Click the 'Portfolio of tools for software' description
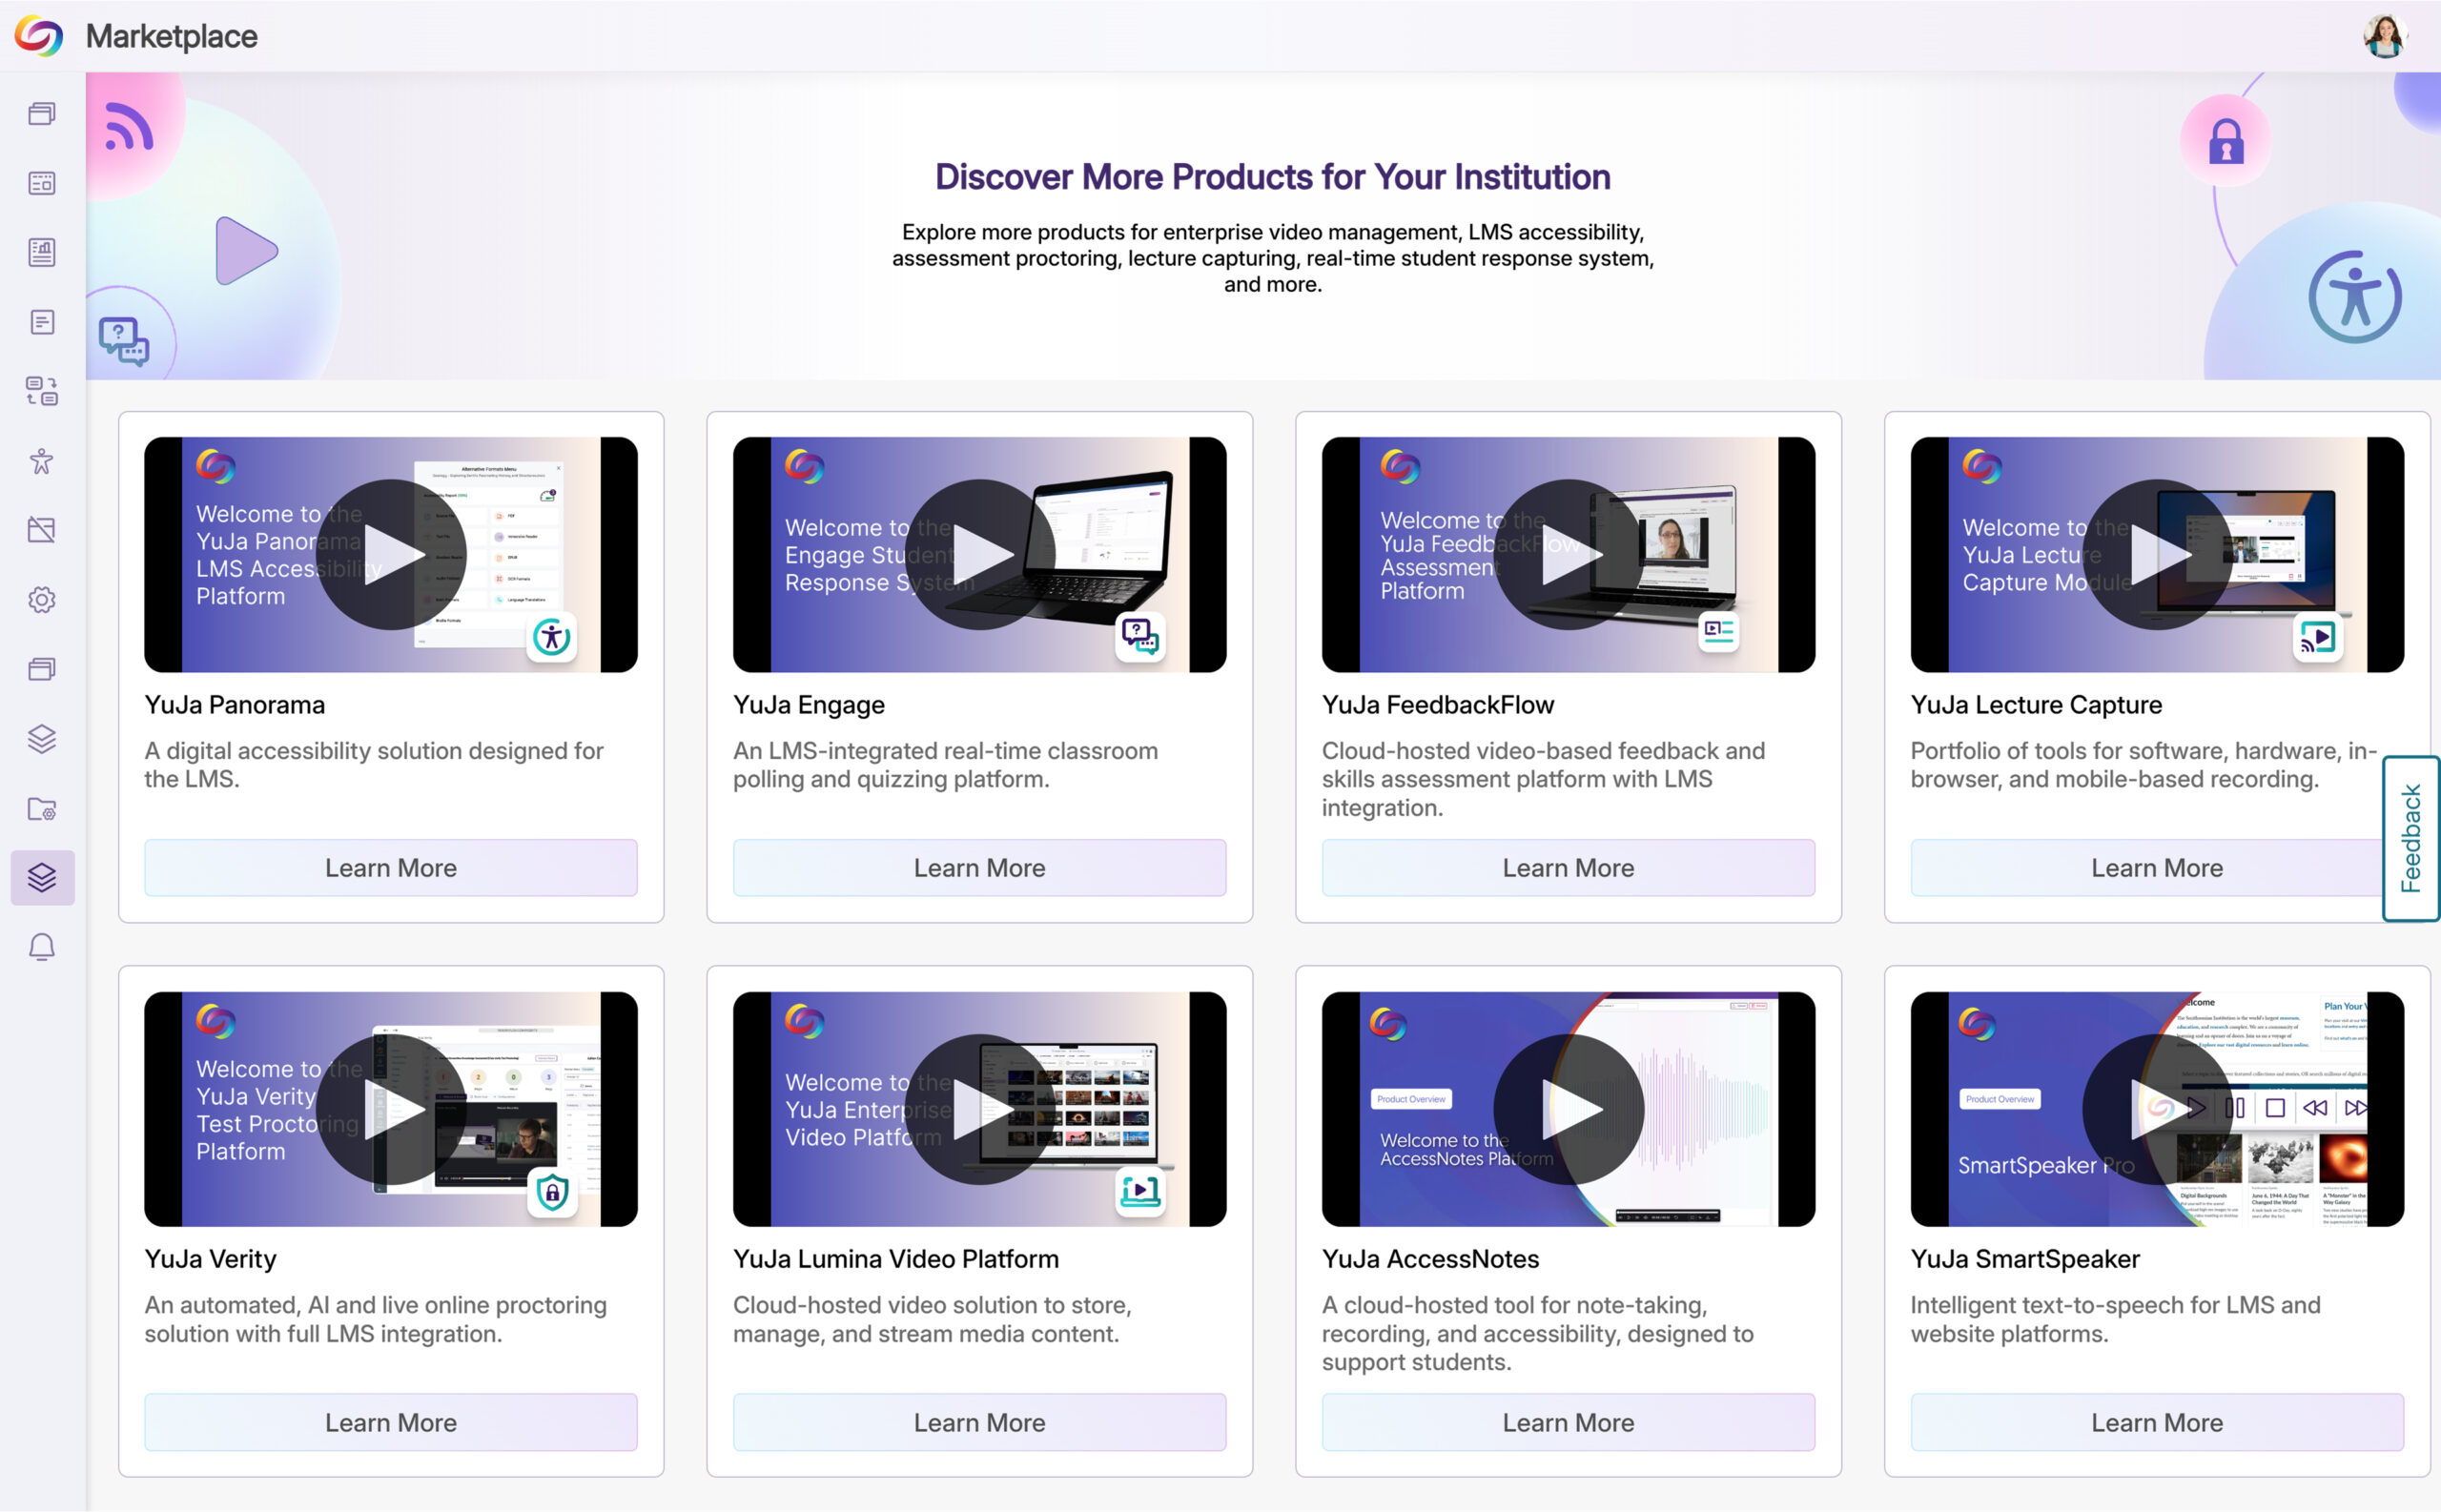2441x1512 pixels. point(2144,765)
